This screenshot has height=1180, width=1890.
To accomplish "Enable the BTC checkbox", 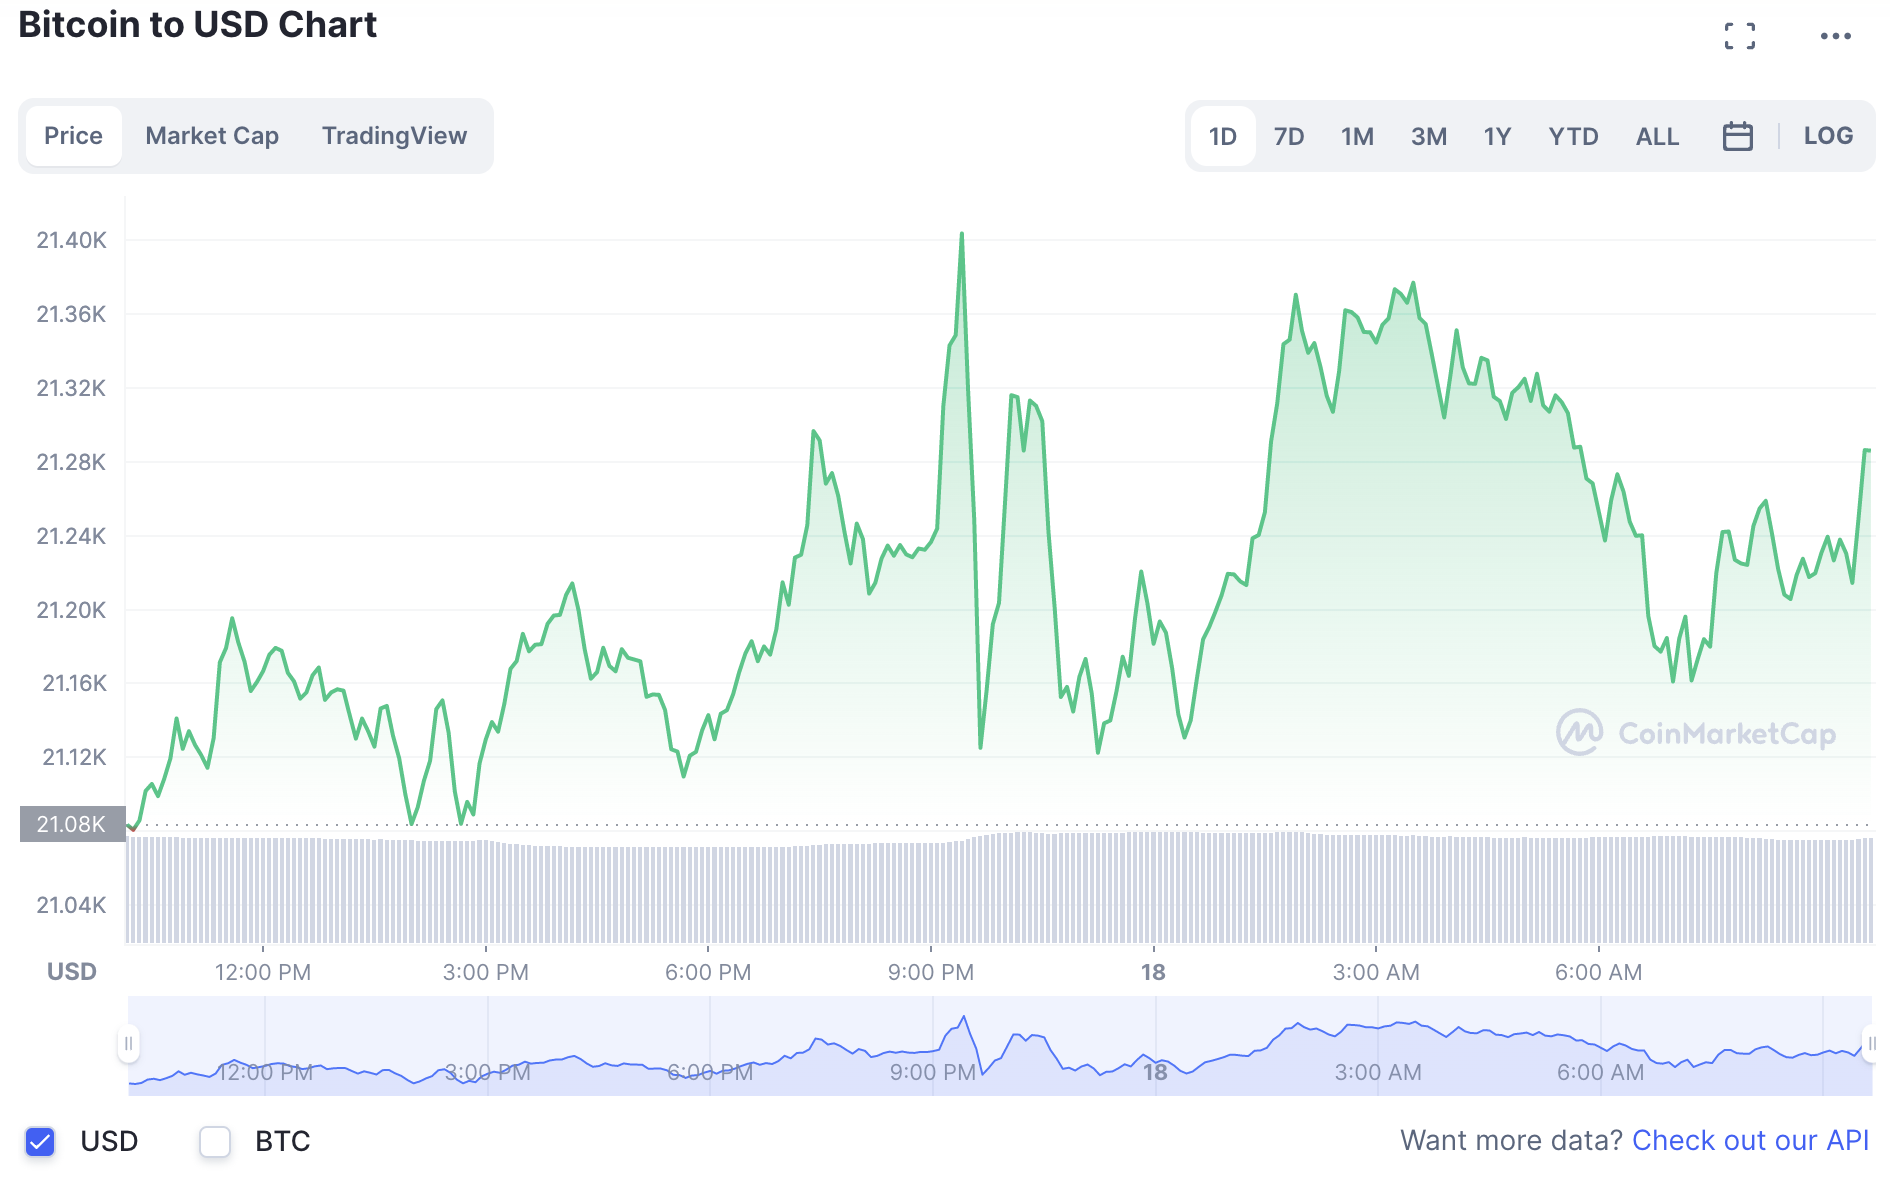I will pyautogui.click(x=215, y=1141).
